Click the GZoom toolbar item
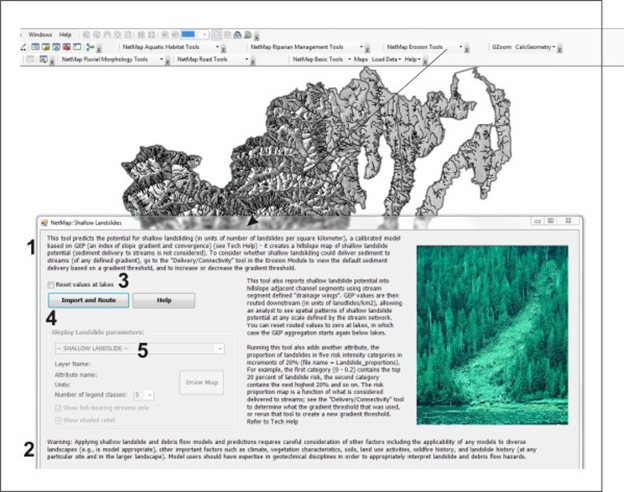 (501, 46)
